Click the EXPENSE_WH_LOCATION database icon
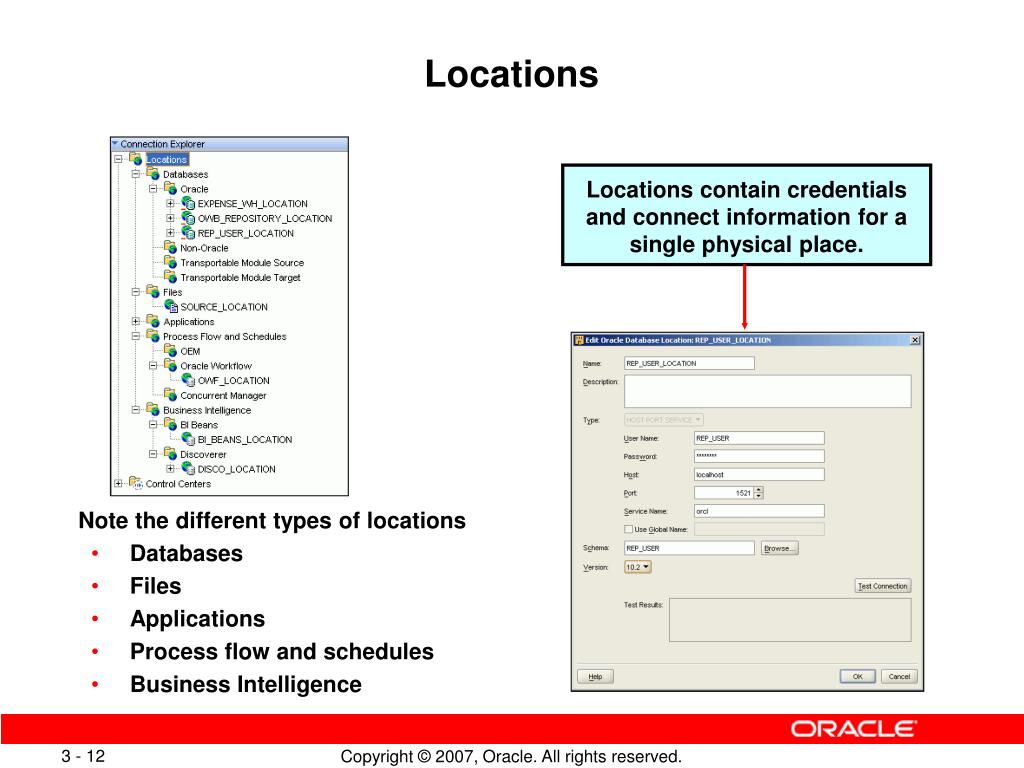This screenshot has width=1024, height=768. [188, 203]
